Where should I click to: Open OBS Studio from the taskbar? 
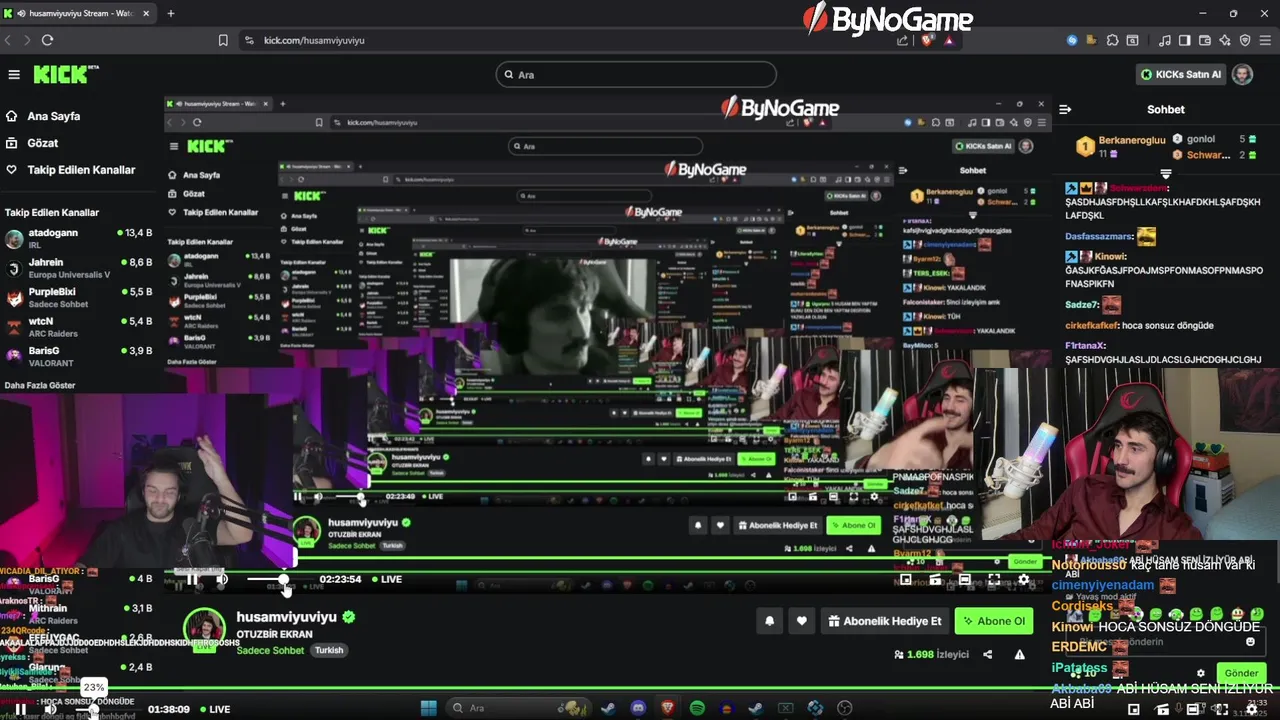click(x=844, y=708)
